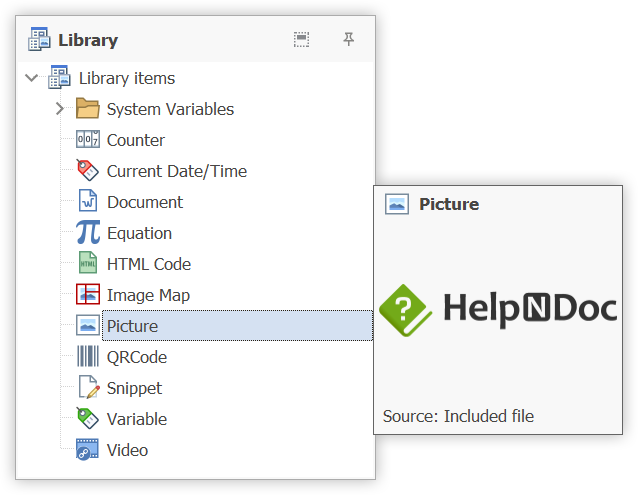The height and width of the screenshot is (495, 638).
Task: Click the Current Date/Time red tag icon
Action: (87, 170)
